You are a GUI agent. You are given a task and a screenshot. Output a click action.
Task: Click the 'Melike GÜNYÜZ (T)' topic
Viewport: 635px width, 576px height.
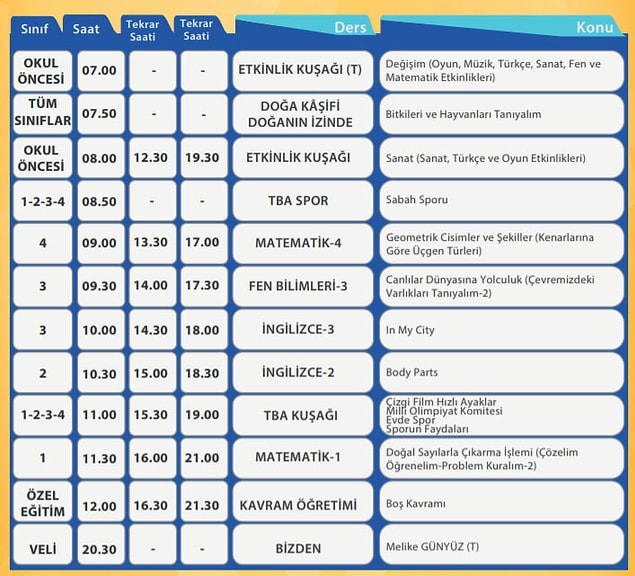(501, 545)
